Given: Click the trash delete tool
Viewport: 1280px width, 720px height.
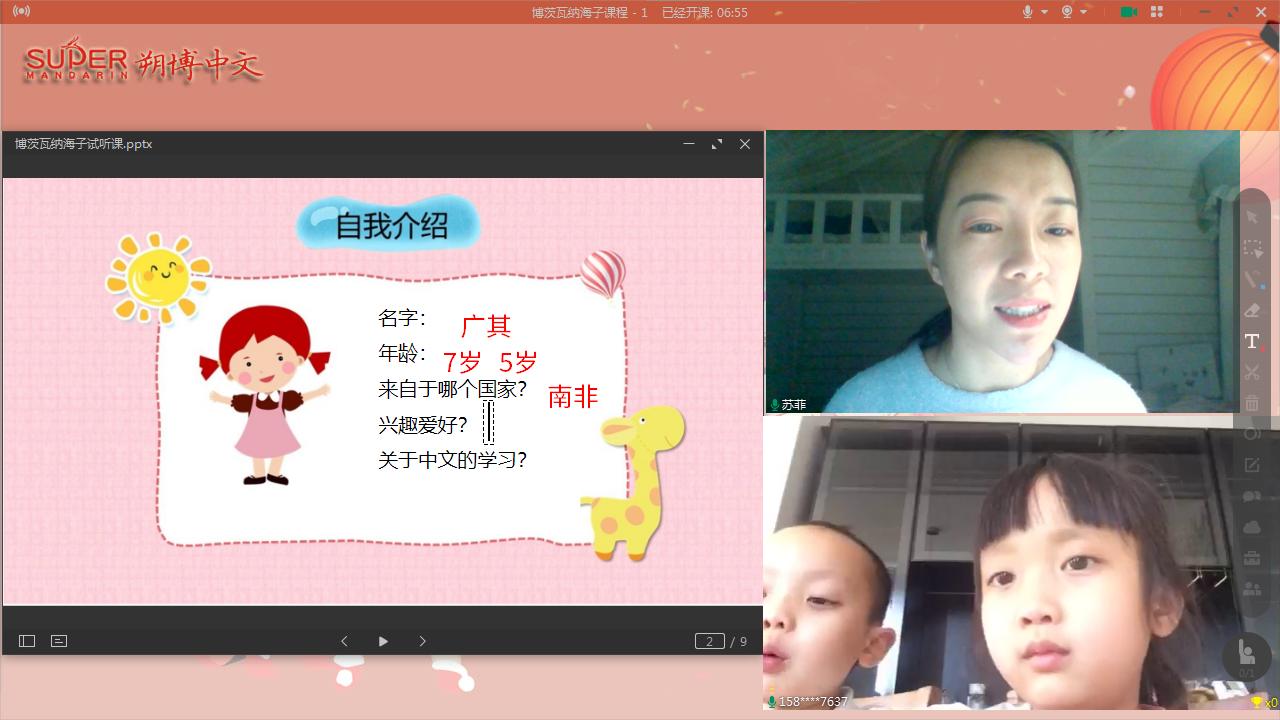Looking at the screenshot, I should [1252, 403].
